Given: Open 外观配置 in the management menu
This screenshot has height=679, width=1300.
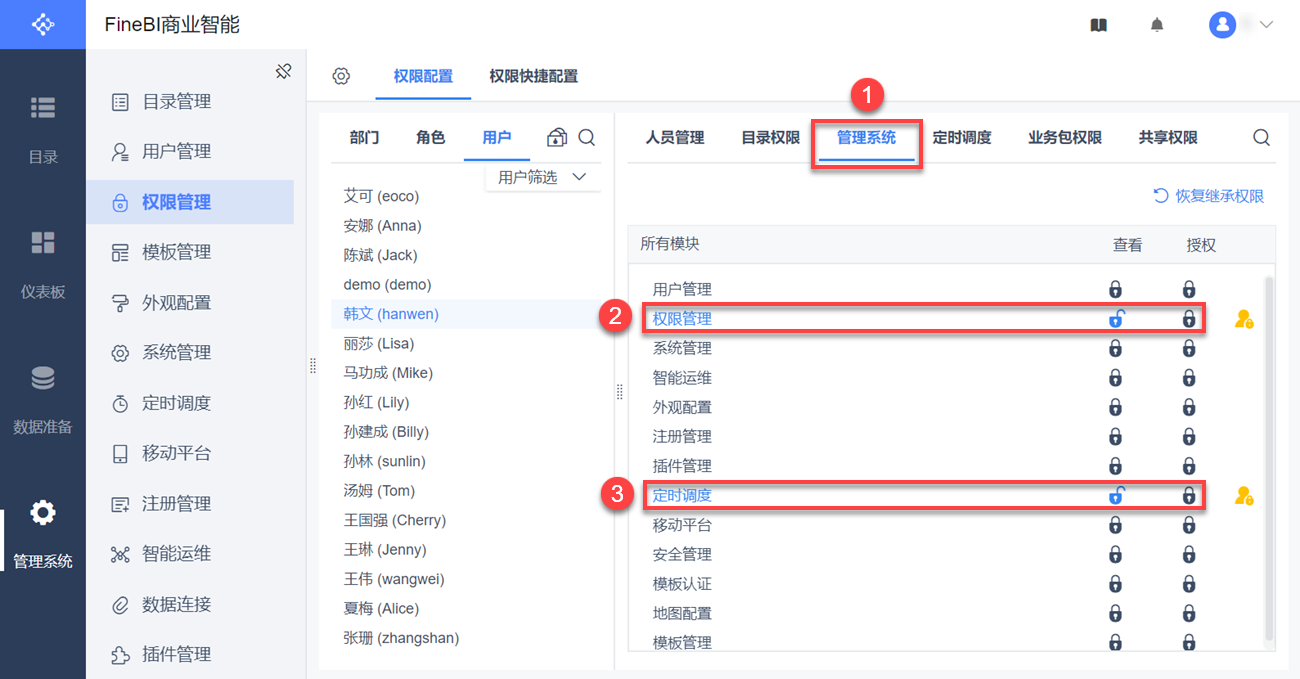Looking at the screenshot, I should click(190, 303).
